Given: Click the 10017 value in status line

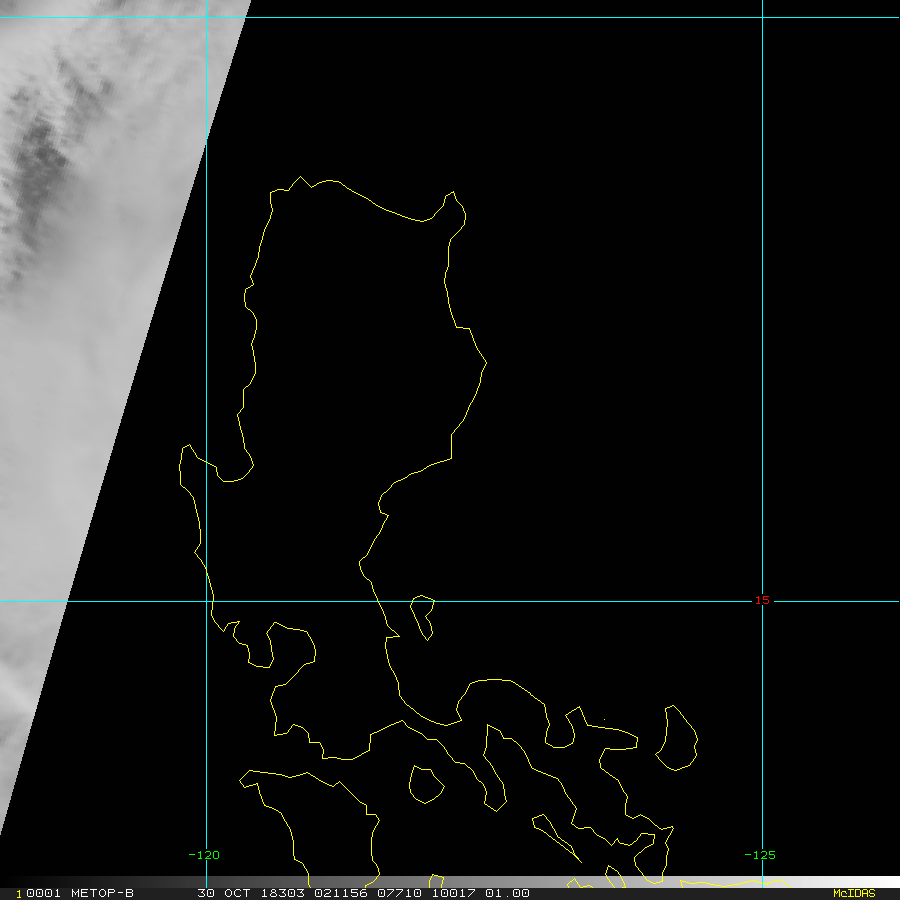Looking at the screenshot, I should 451,893.
